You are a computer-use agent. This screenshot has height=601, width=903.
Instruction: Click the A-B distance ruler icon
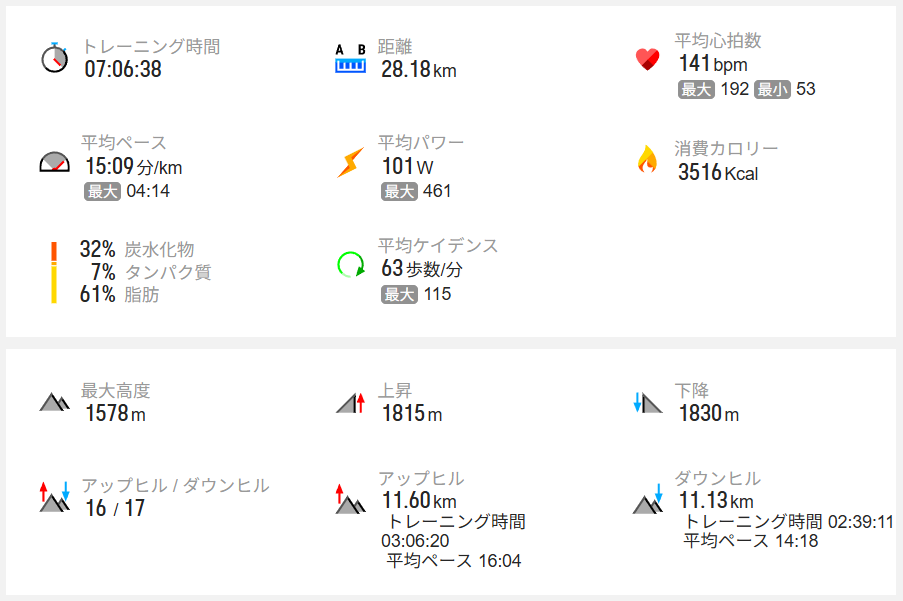click(x=350, y=59)
